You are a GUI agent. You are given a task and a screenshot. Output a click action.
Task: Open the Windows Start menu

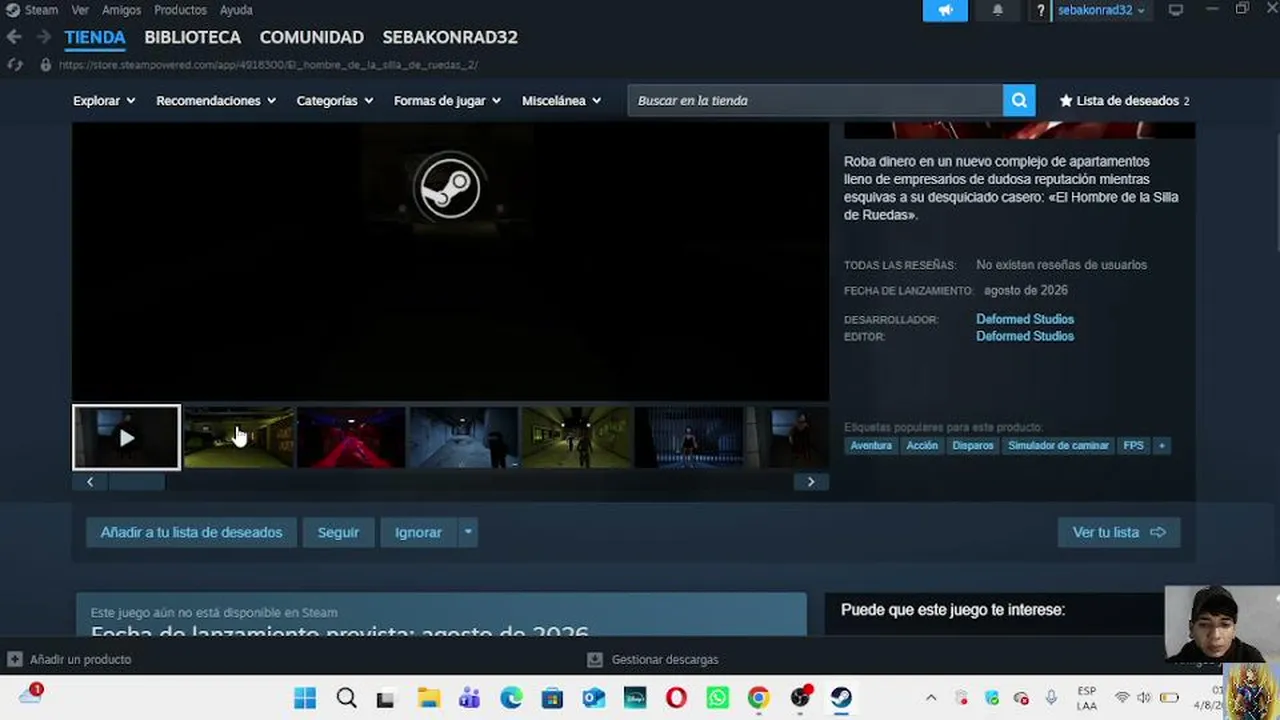(x=305, y=697)
